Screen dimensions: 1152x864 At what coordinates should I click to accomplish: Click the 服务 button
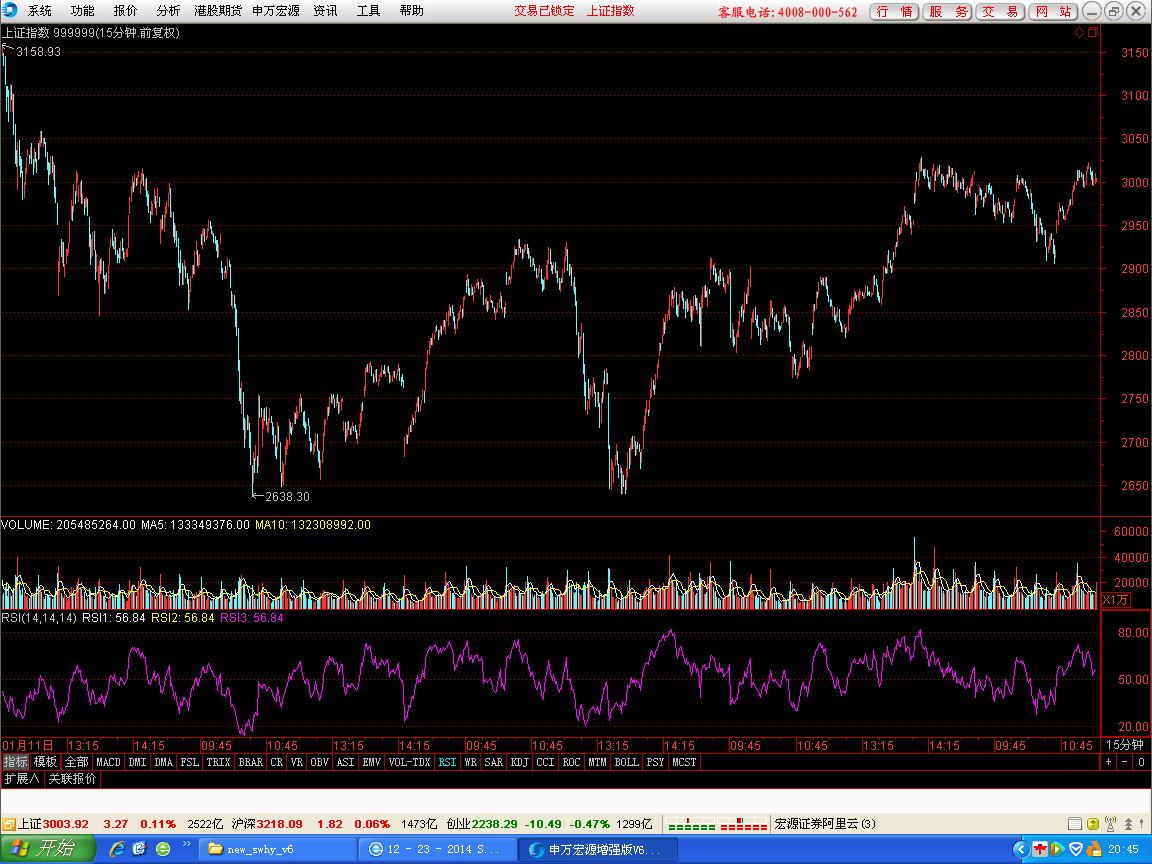pos(948,12)
